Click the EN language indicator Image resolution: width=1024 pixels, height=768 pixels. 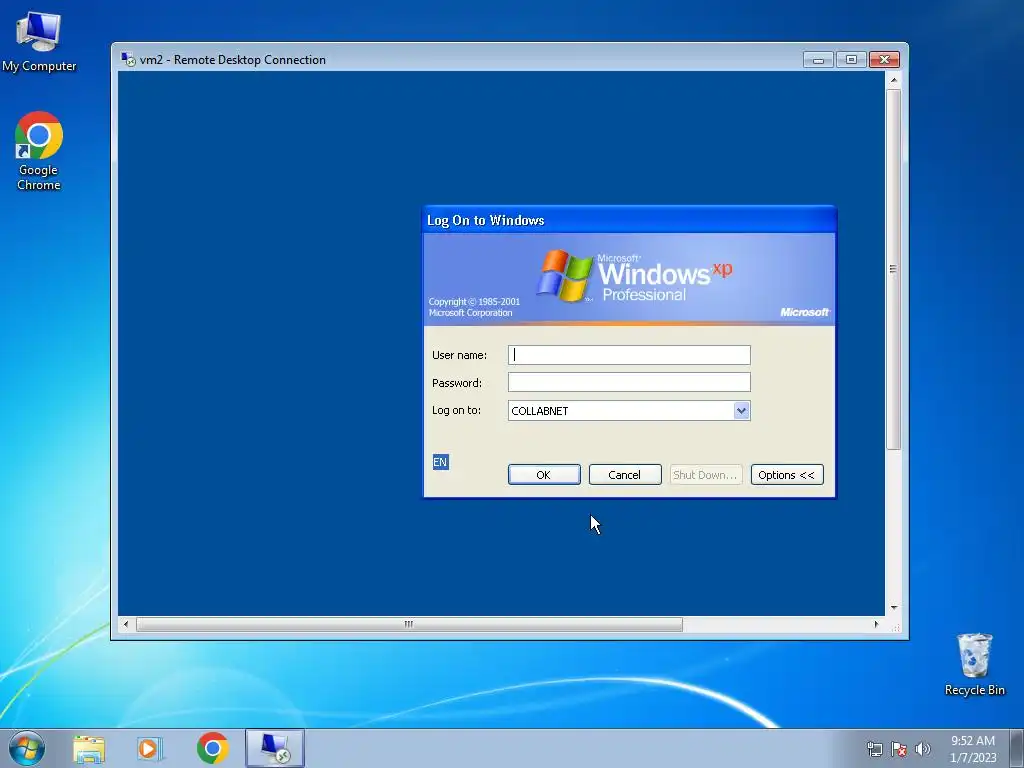440,462
